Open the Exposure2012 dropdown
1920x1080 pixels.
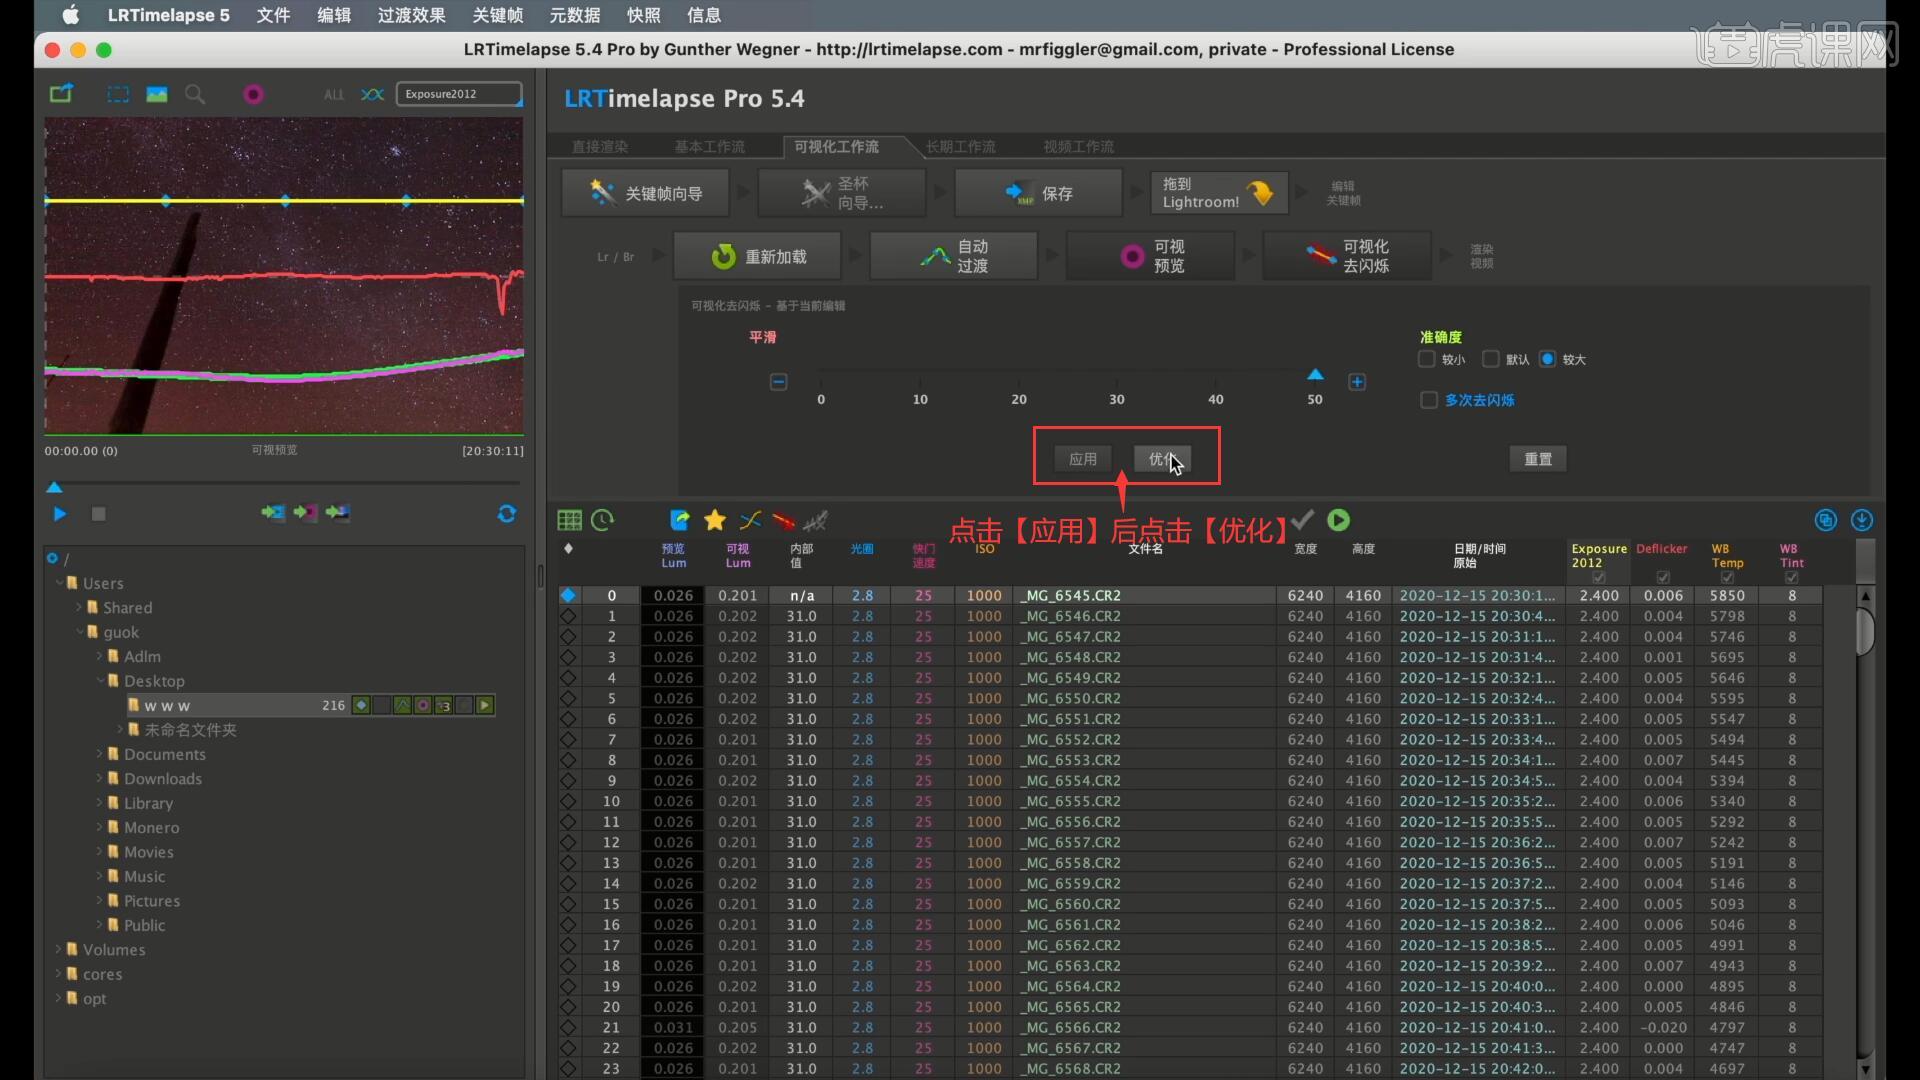pyautogui.click(x=459, y=94)
